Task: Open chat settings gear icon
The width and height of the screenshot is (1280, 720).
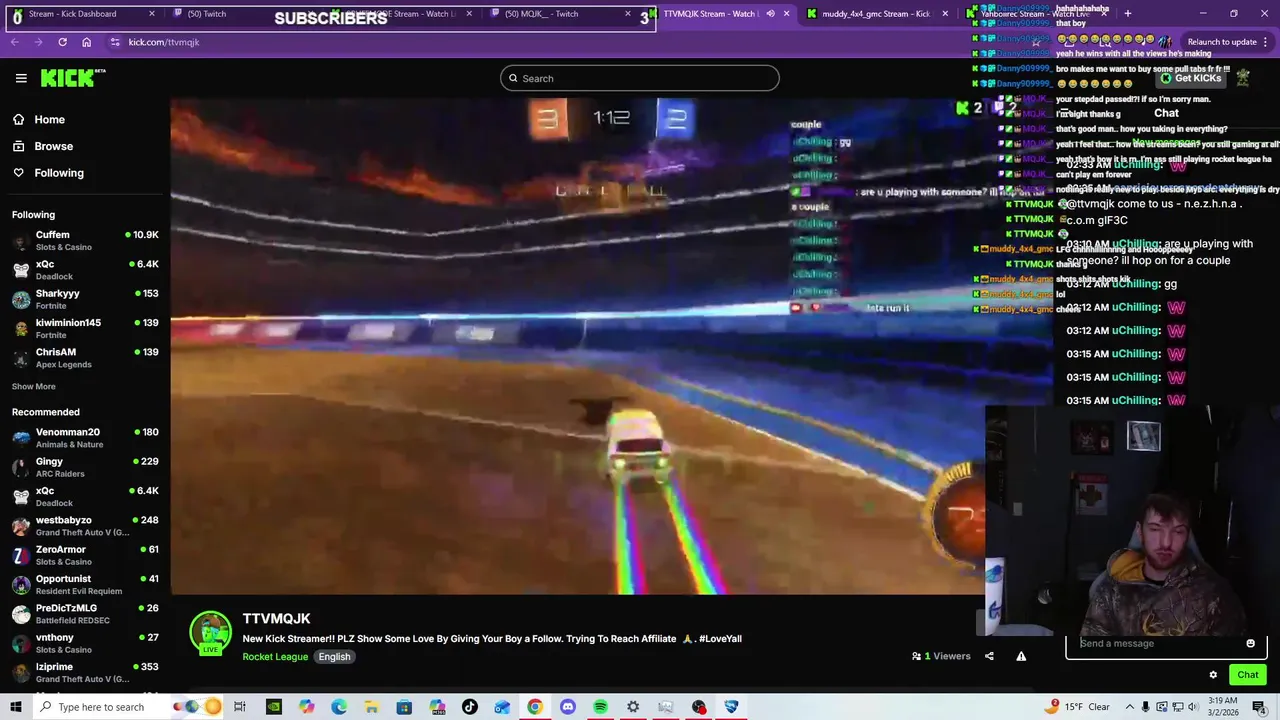Action: point(1213,675)
